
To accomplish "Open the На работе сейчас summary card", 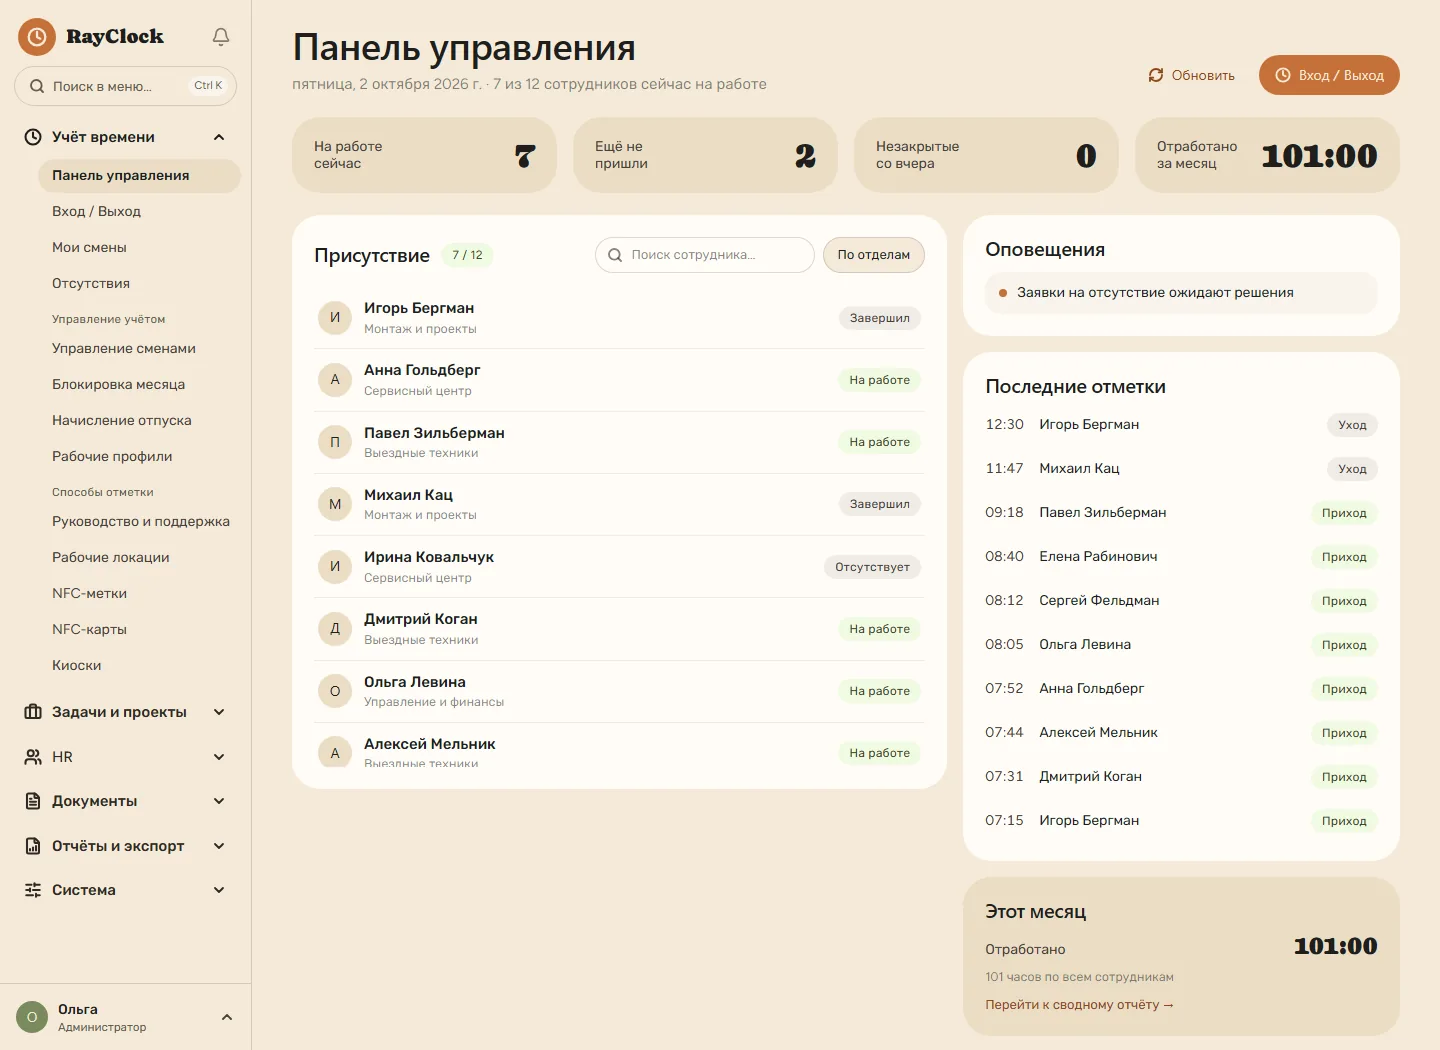I will [x=424, y=155].
